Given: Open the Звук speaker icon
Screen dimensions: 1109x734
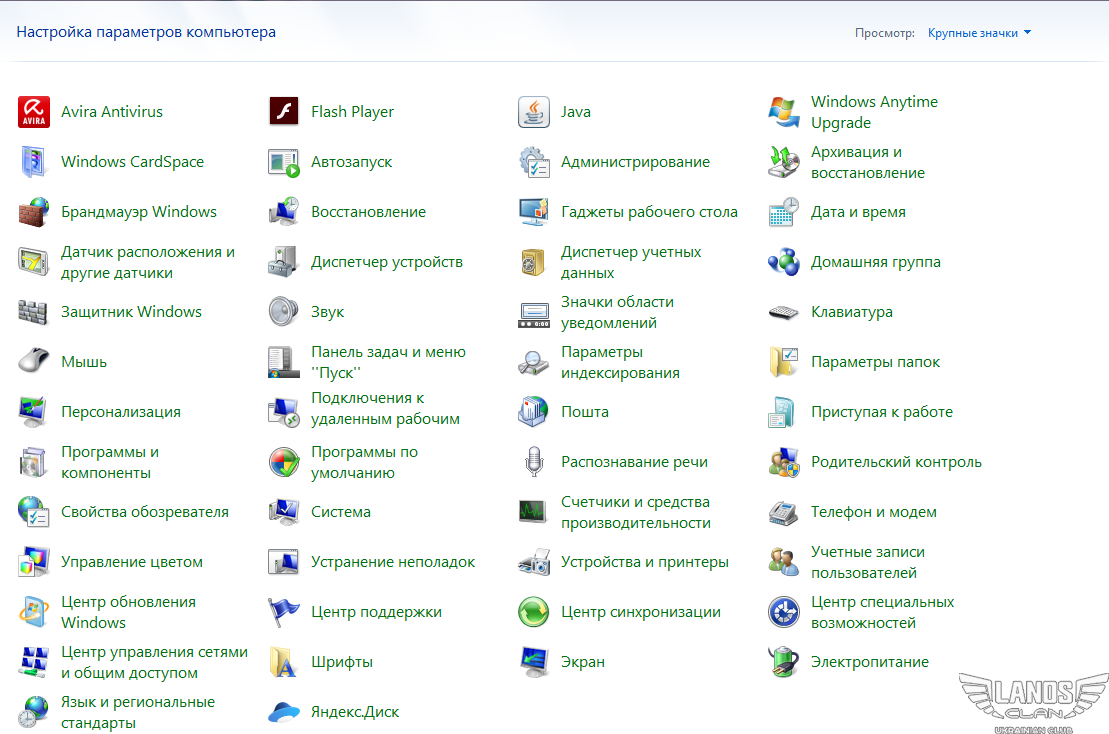Looking at the screenshot, I should click(284, 312).
